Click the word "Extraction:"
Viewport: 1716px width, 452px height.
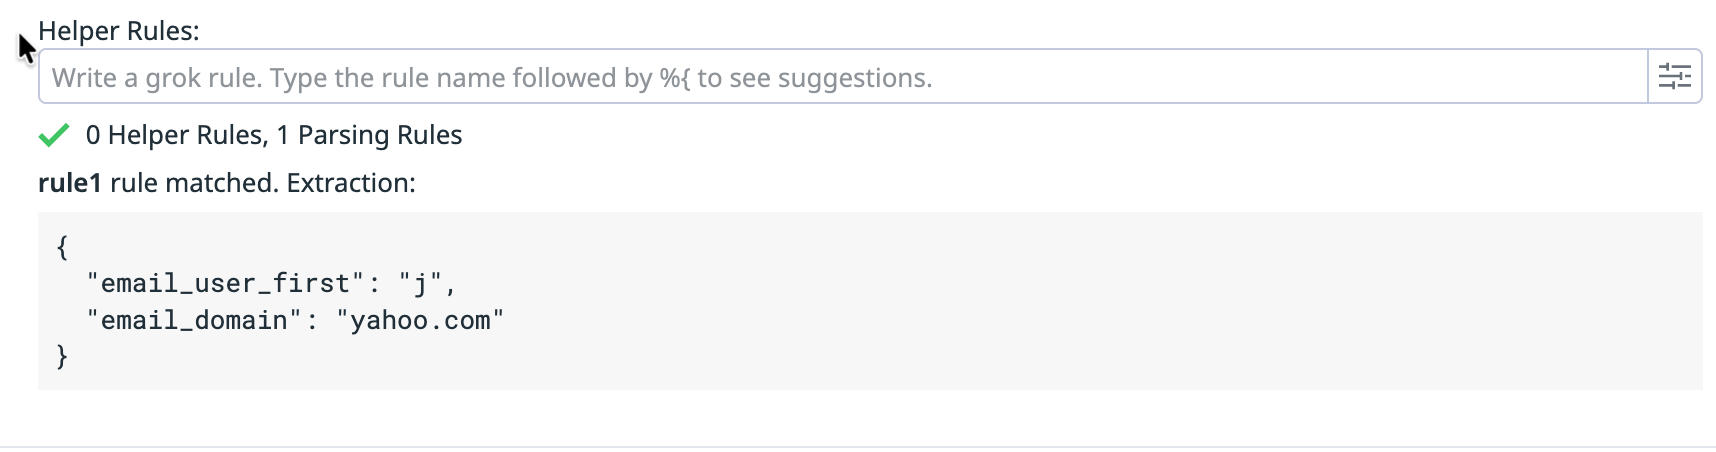351,183
